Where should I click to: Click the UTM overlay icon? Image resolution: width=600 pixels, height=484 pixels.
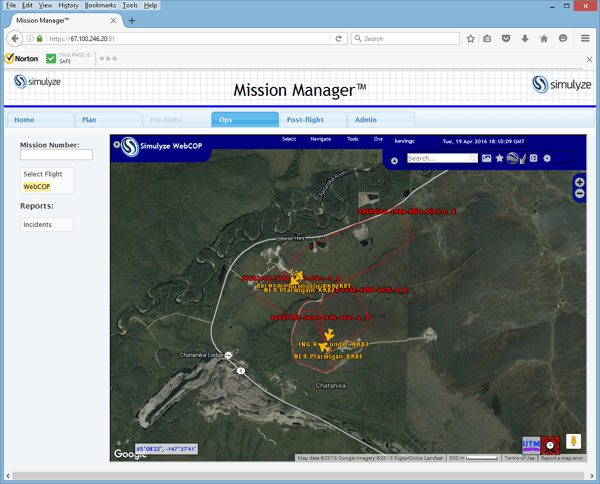531,445
